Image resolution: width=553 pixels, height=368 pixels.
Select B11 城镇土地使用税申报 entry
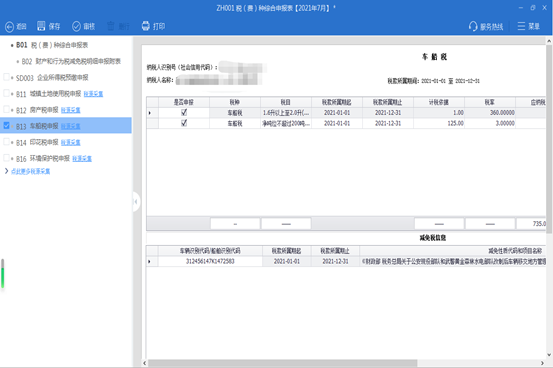(48, 94)
